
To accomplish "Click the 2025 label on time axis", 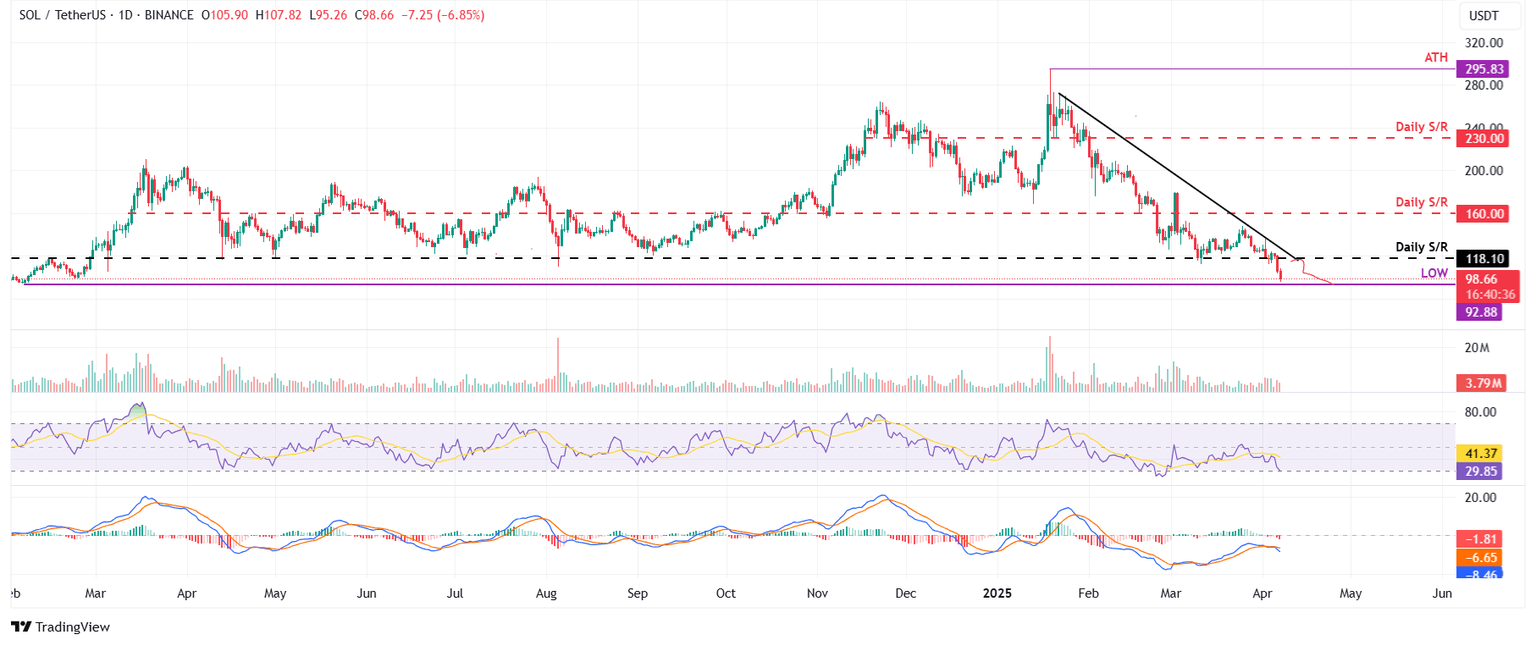I will 996,593.
